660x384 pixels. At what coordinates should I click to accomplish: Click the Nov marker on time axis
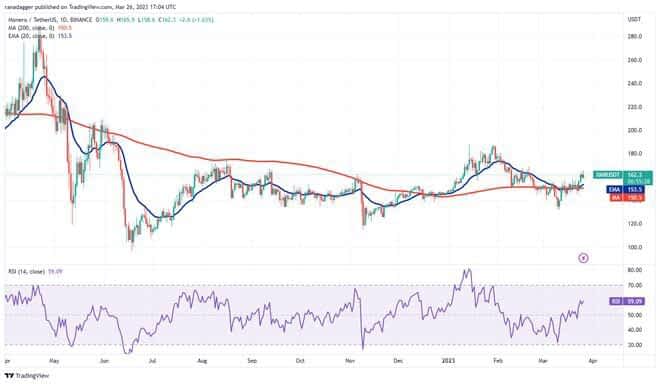point(350,361)
